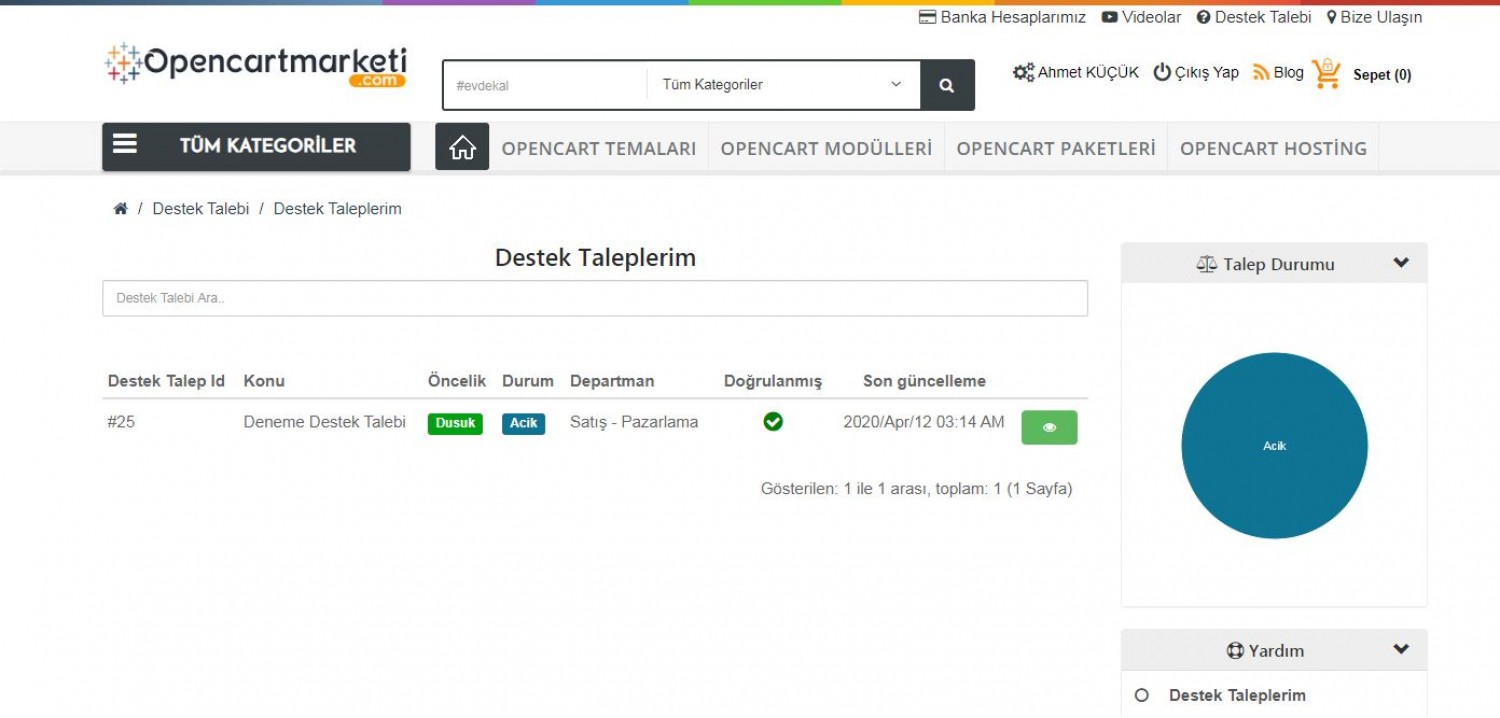The height and width of the screenshot is (718, 1500).
Task: Open Destek Talebi top link
Action: [1263, 17]
